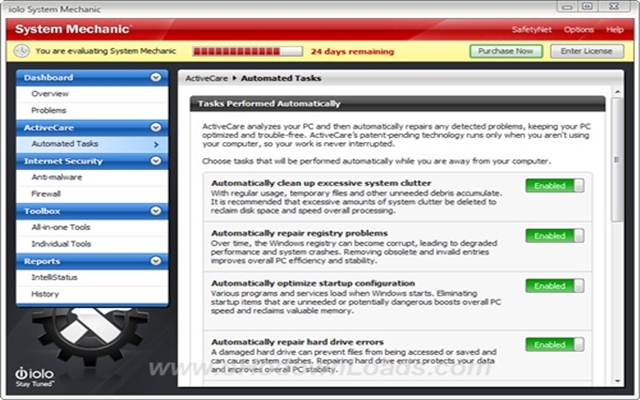
Task: Collapse the ActiveCare section chevron
Action: 156,127
